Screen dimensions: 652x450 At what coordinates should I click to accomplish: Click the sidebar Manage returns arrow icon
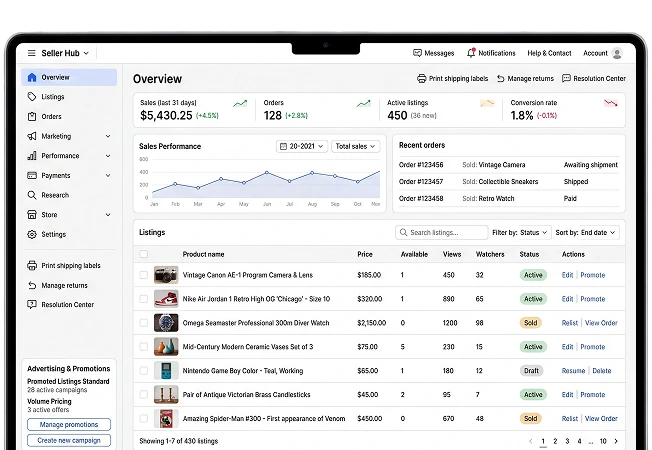(32, 285)
